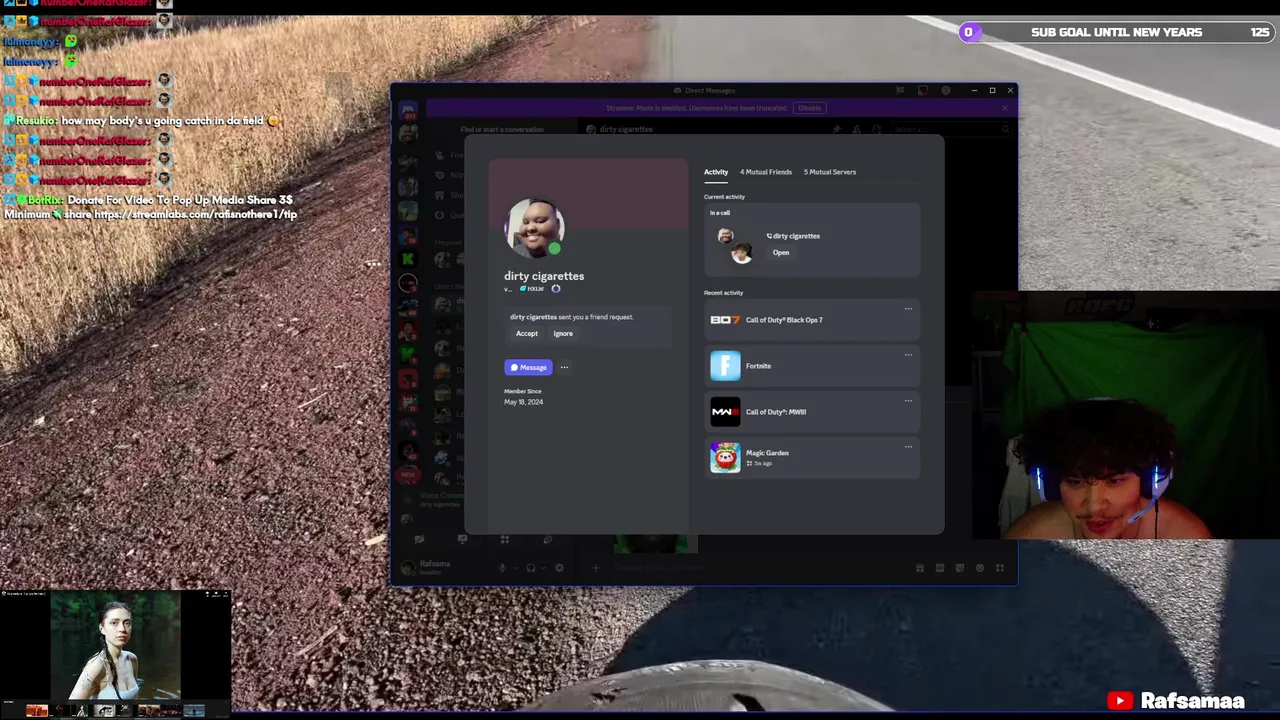This screenshot has width=1280, height=720.
Task: Click the Message button on profile
Action: [x=528, y=367]
